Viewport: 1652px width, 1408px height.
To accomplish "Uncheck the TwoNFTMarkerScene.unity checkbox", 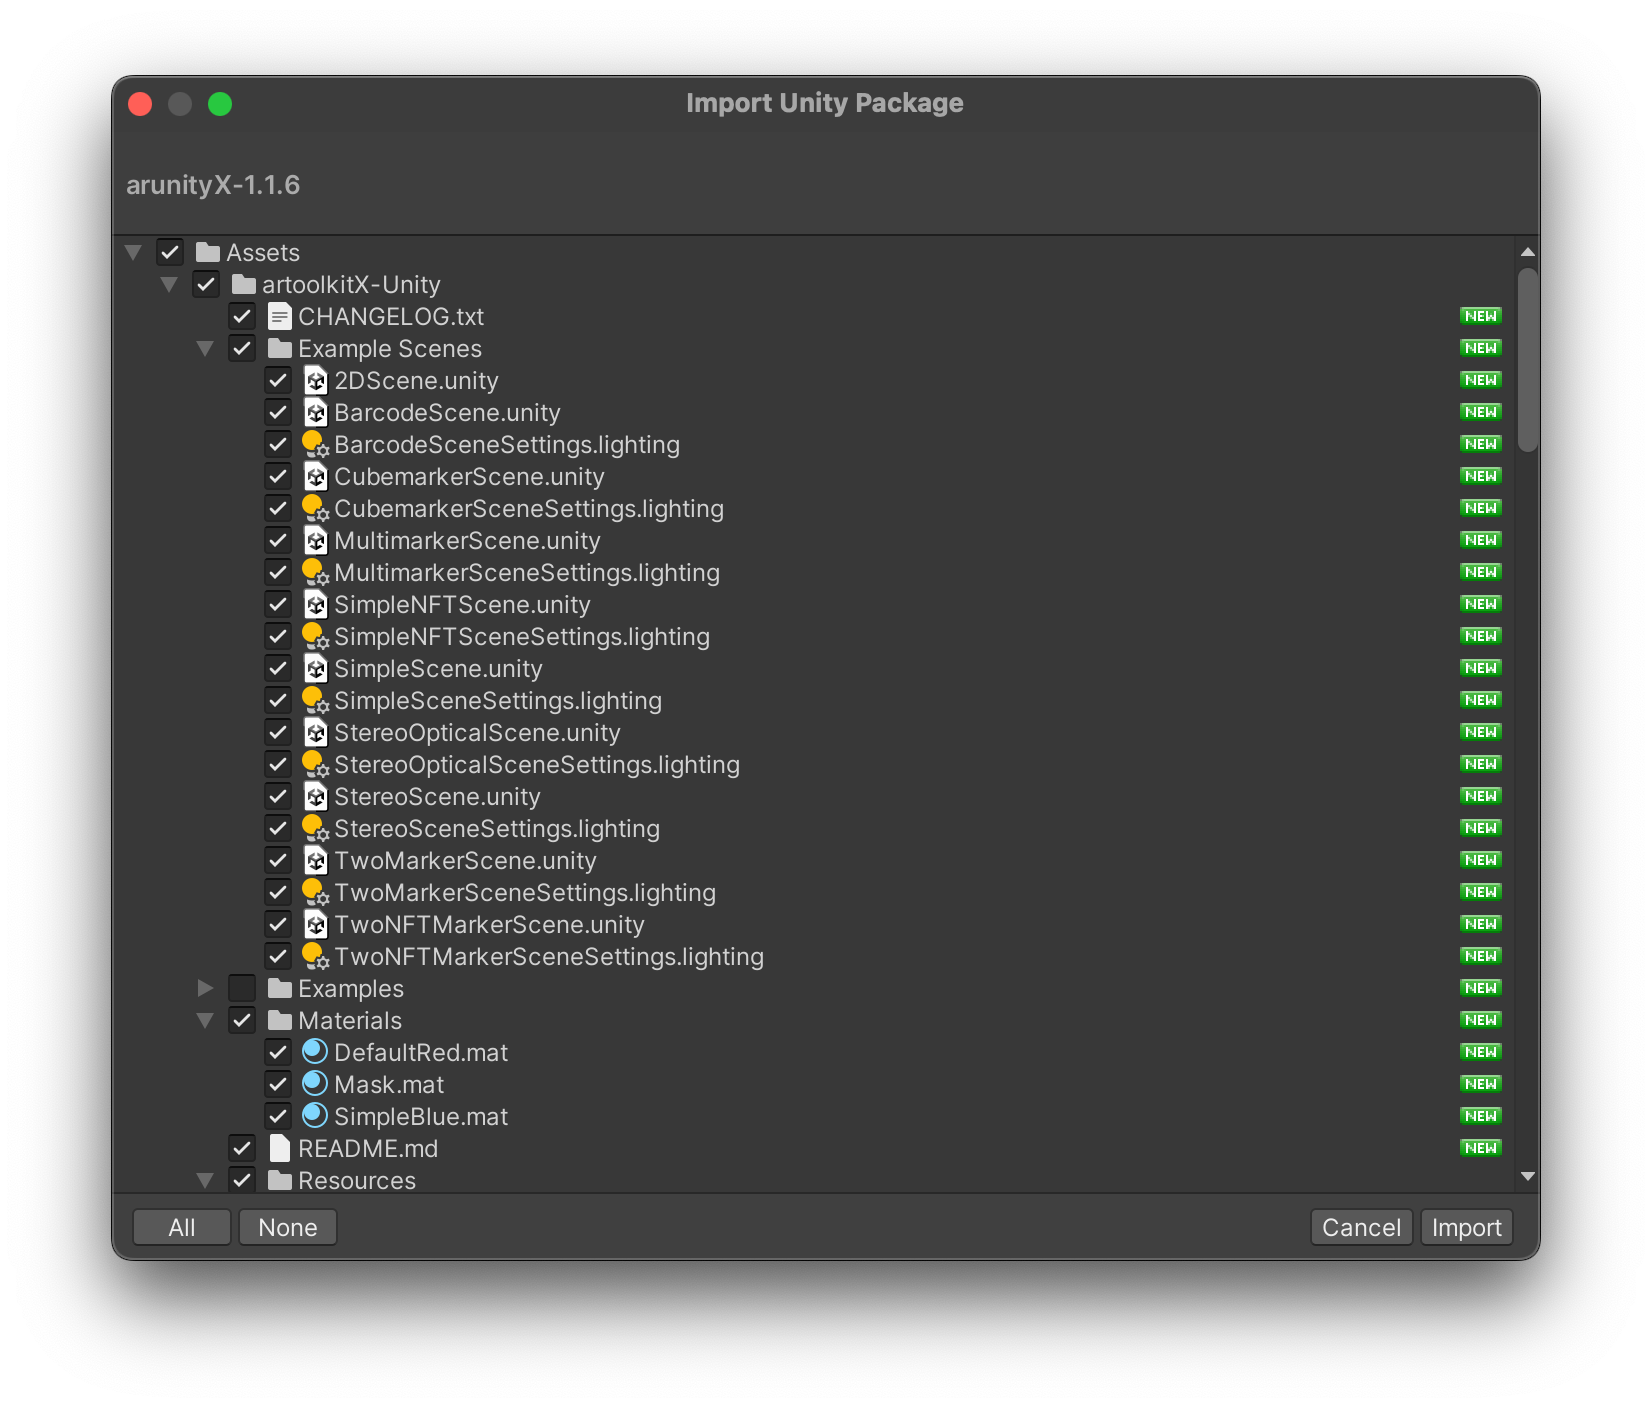I will 278,924.
